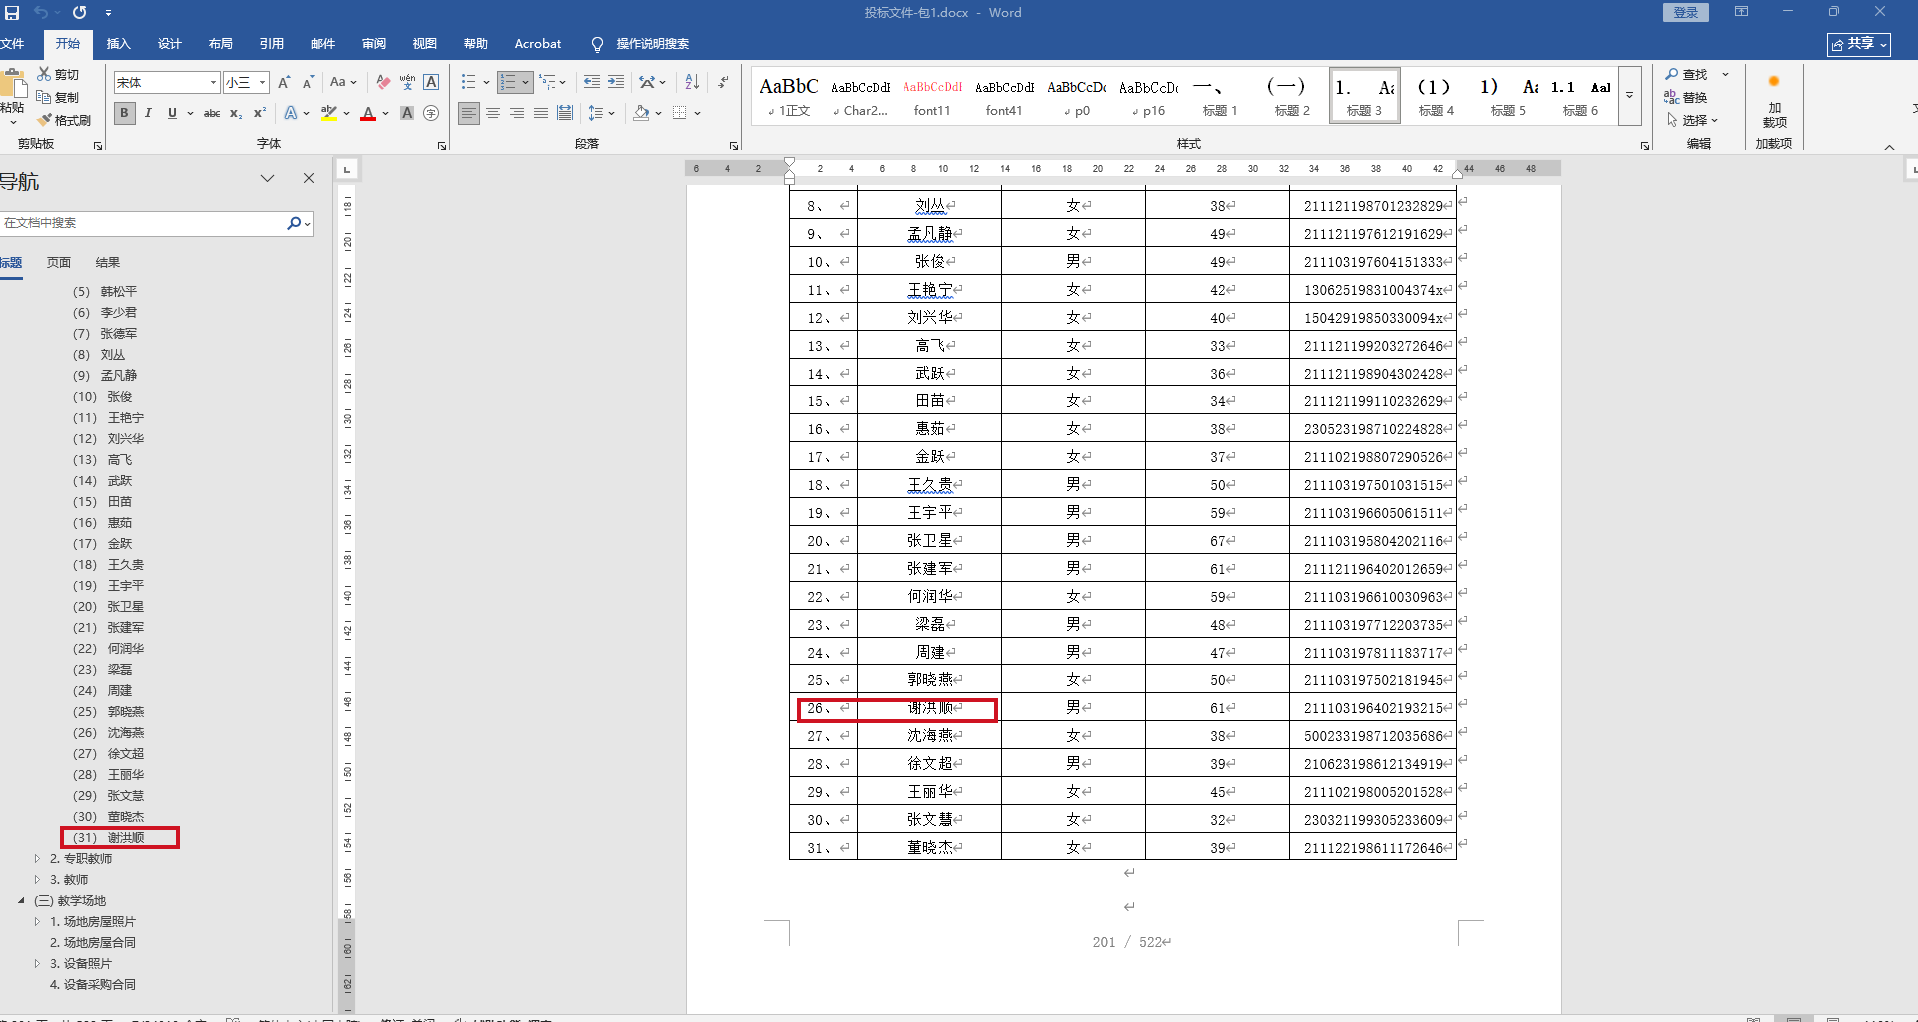Toggle show/hide paragraph marks
This screenshot has height=1022, width=1918.
[x=723, y=82]
